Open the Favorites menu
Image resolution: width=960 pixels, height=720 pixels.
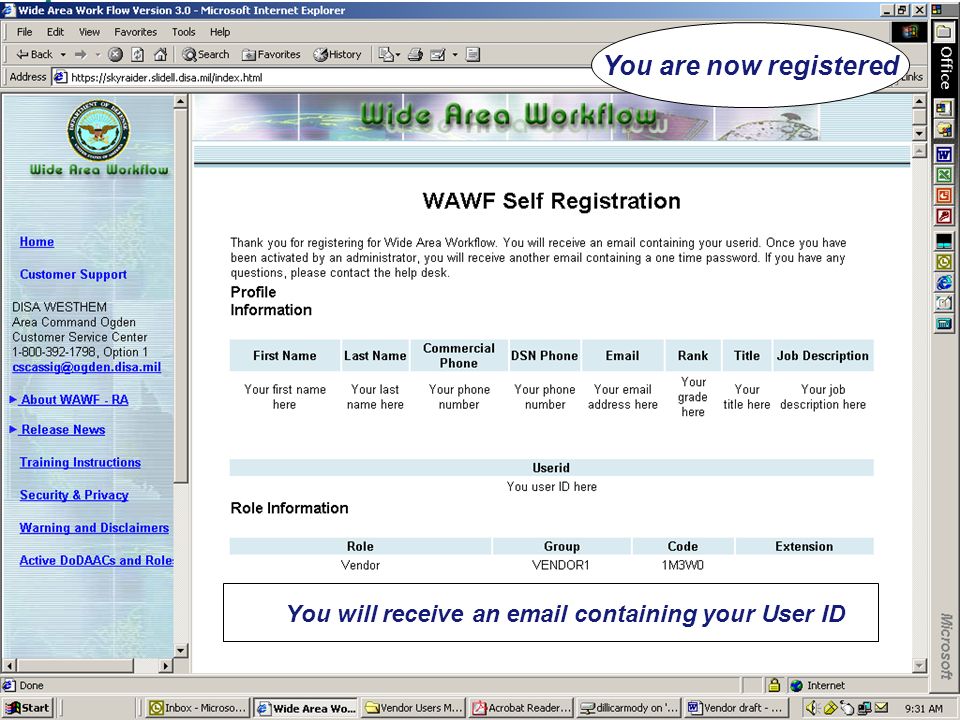(135, 32)
